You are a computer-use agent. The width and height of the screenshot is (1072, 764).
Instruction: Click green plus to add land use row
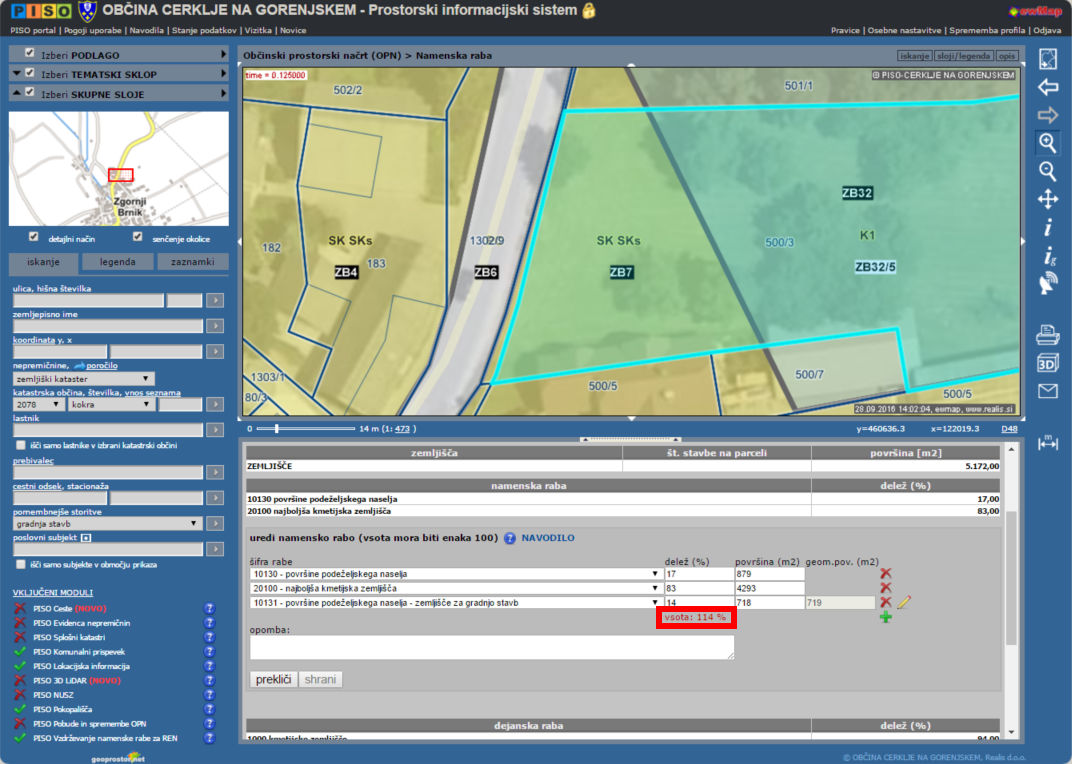885,617
